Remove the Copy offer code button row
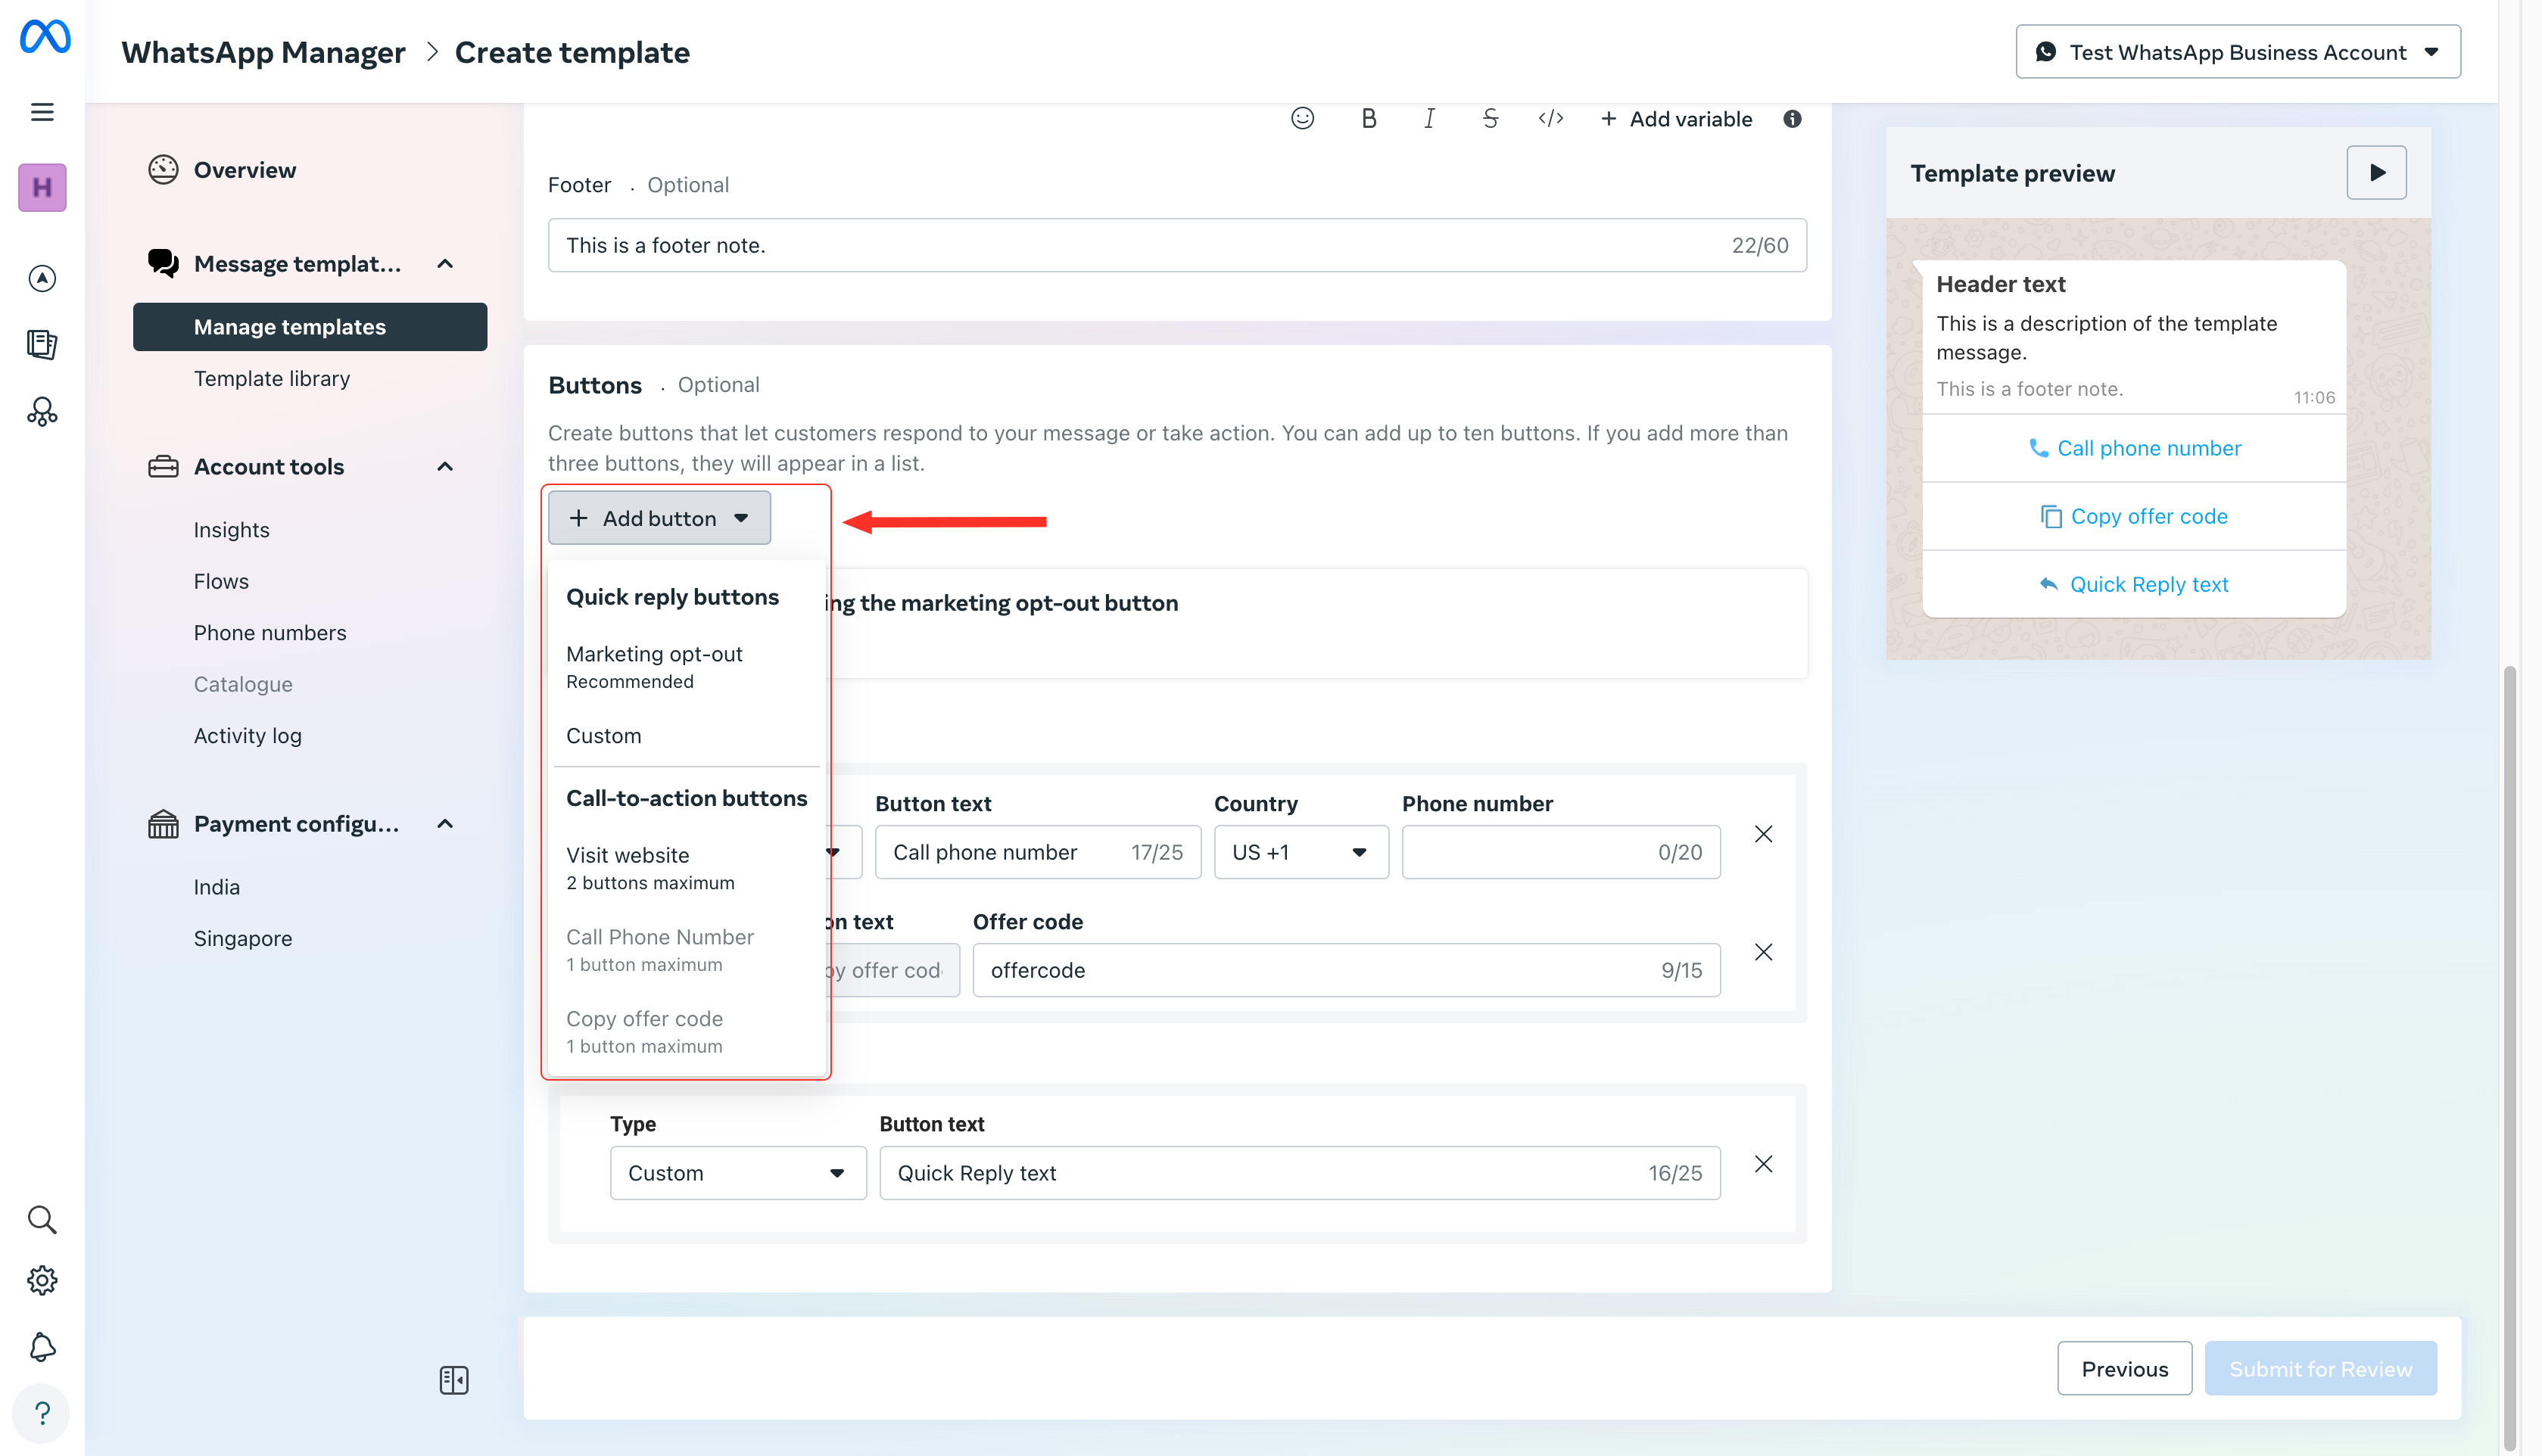The height and width of the screenshot is (1456, 2542). pos(1763,952)
